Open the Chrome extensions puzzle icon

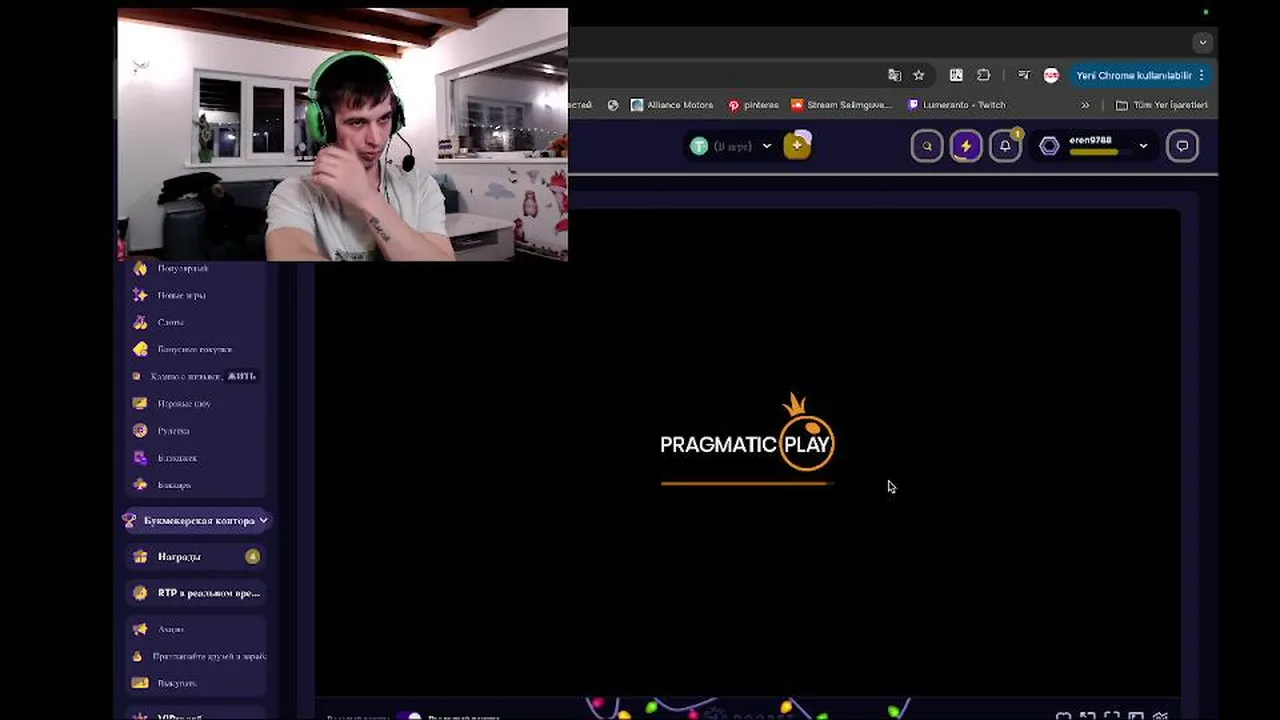click(x=984, y=75)
